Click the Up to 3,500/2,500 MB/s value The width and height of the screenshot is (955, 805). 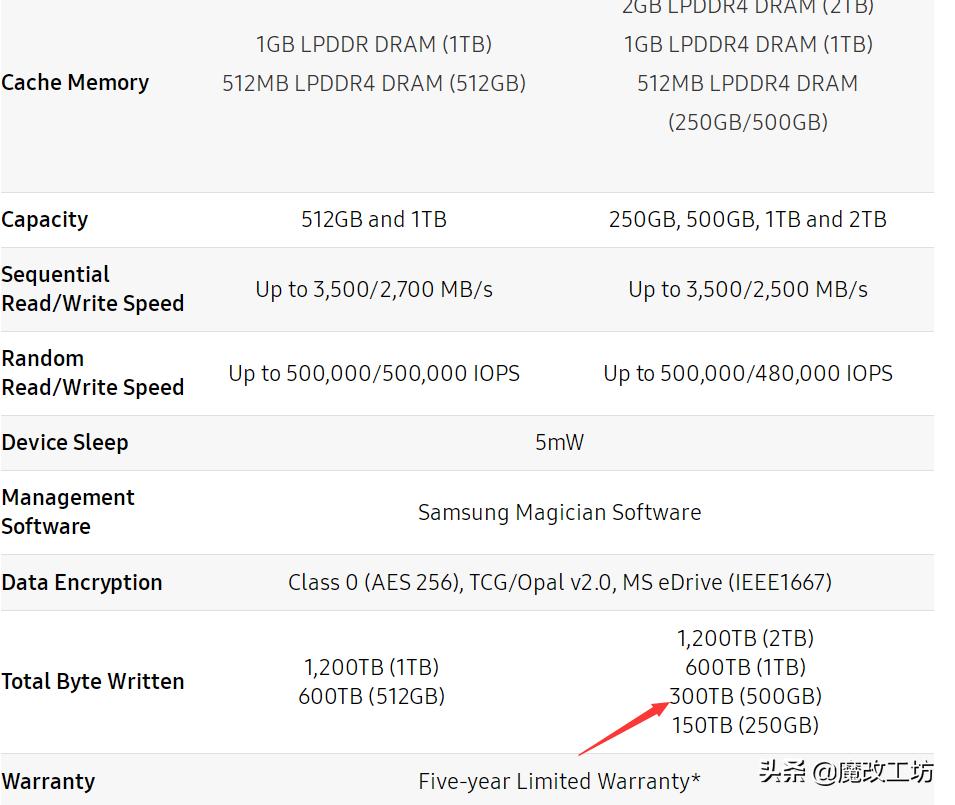[748, 290]
